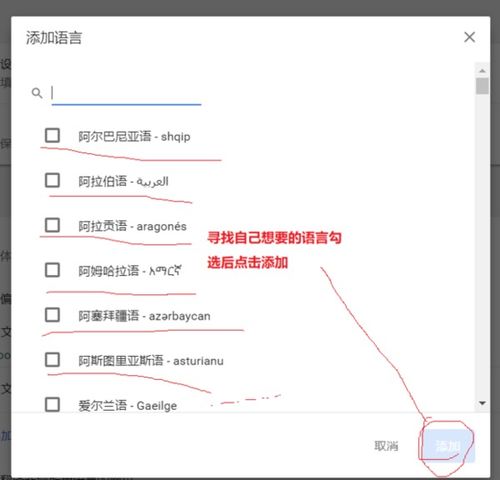500x480 pixels.
Task: Close the 添加语言 dialog
Action: click(469, 37)
